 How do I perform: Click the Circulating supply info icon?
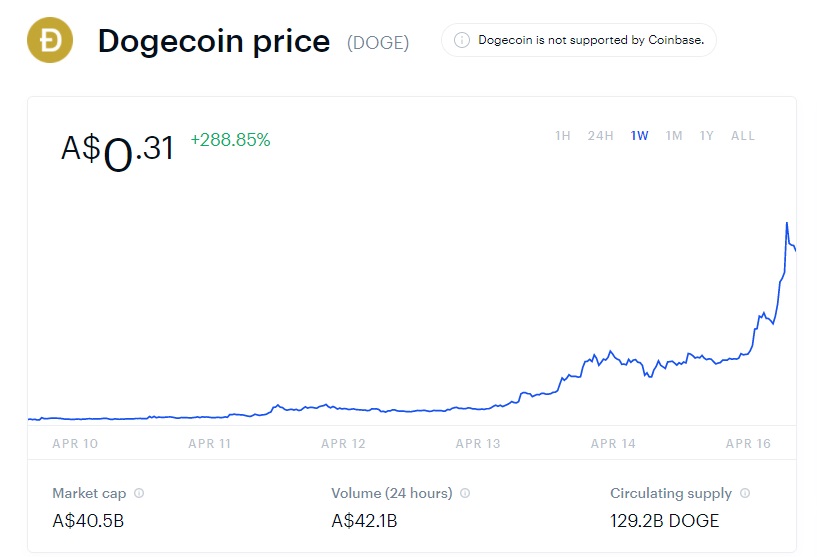click(x=745, y=493)
